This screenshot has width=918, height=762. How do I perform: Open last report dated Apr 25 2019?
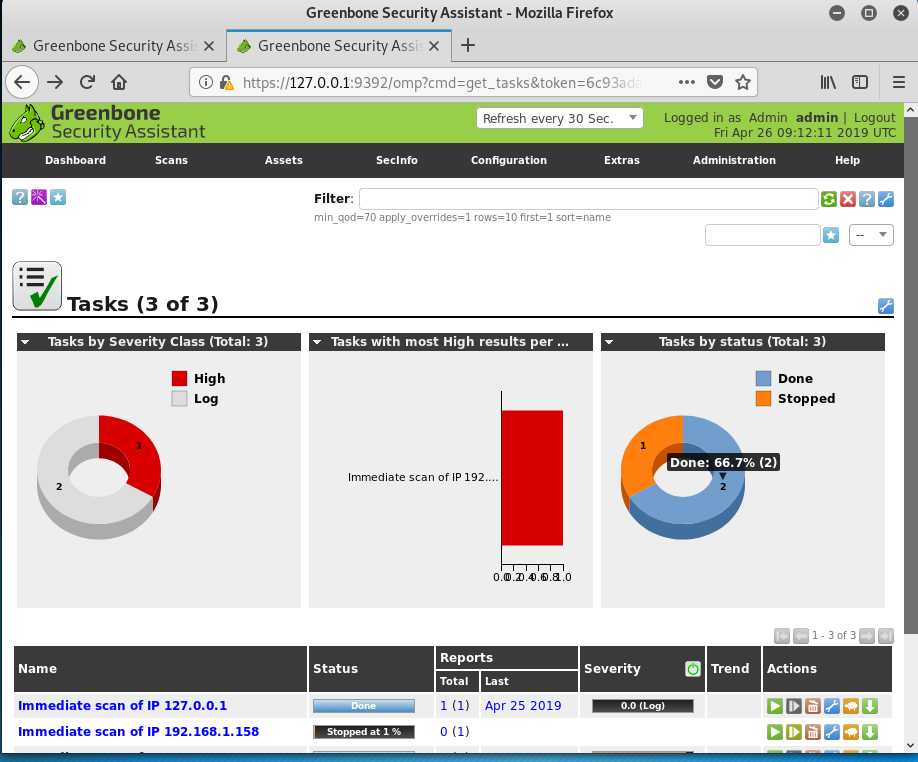click(523, 706)
